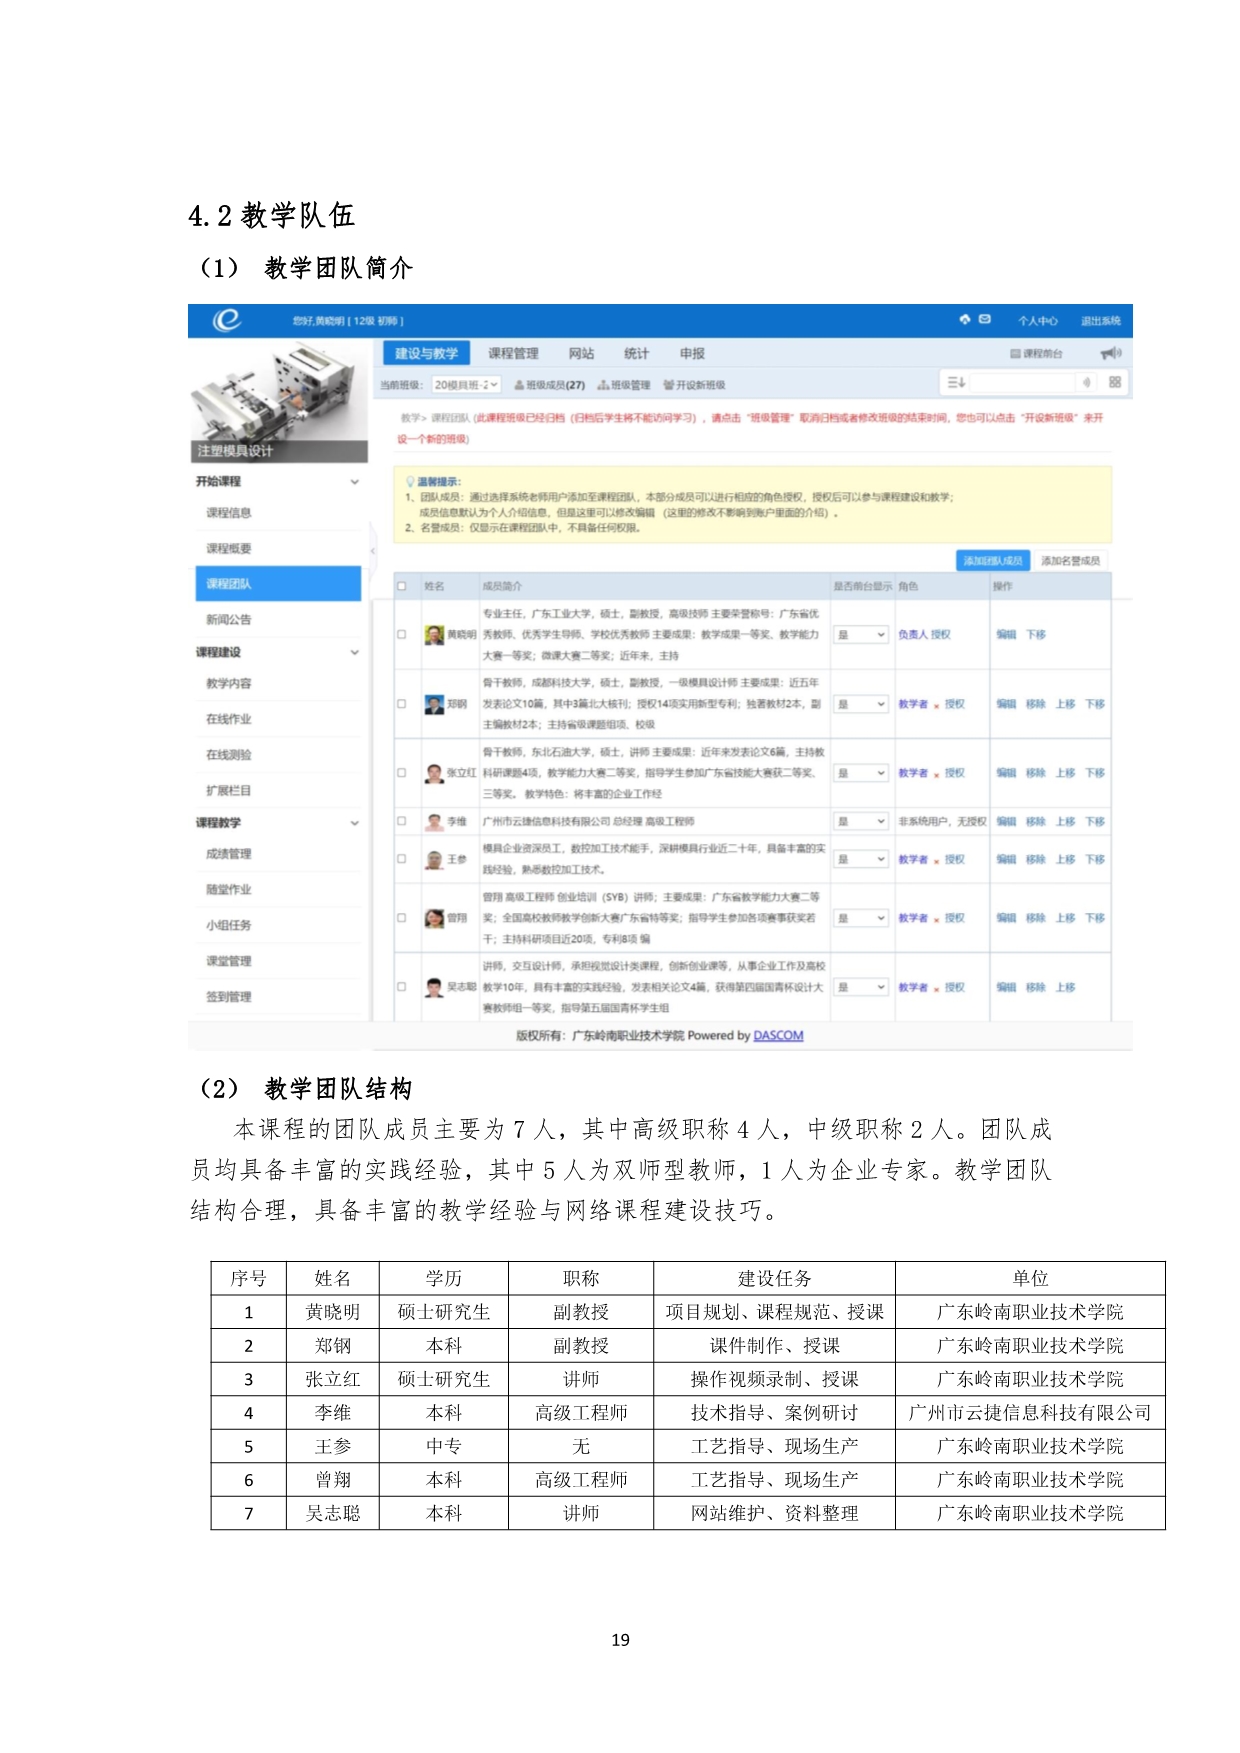Tick the checkbox for 曾翔 row
The image size is (1240, 1753).
click(402, 918)
